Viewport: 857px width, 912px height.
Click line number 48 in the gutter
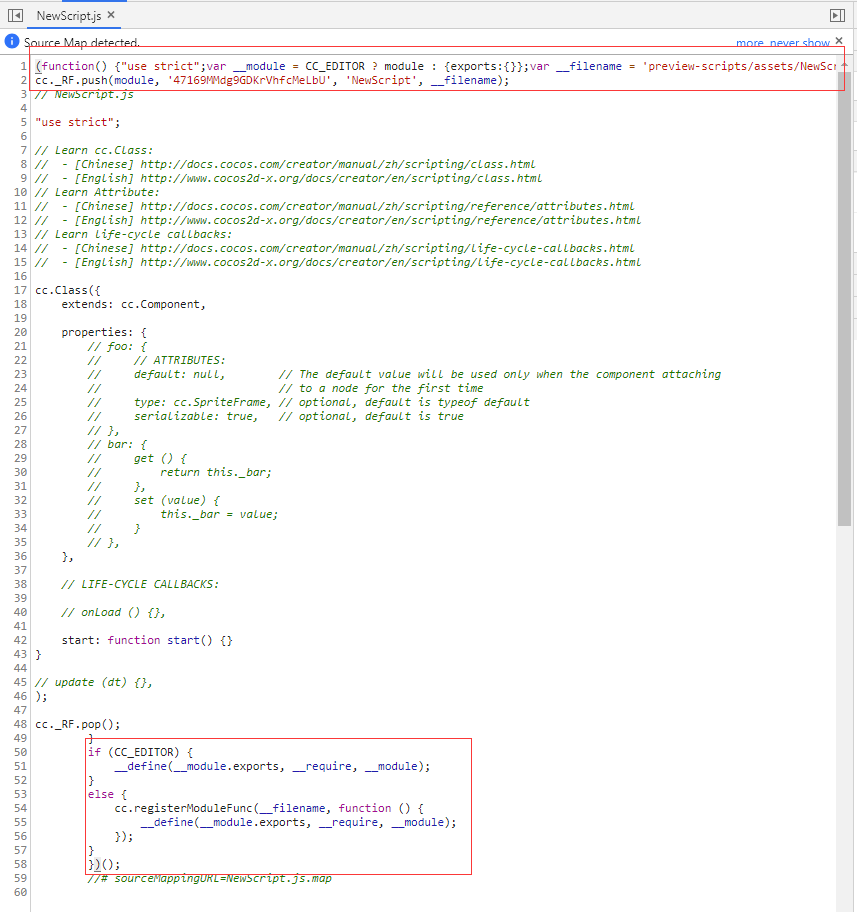pos(20,724)
